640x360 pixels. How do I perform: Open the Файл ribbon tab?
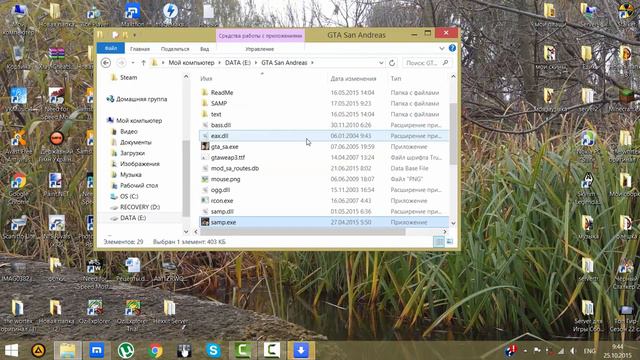pyautogui.click(x=111, y=48)
